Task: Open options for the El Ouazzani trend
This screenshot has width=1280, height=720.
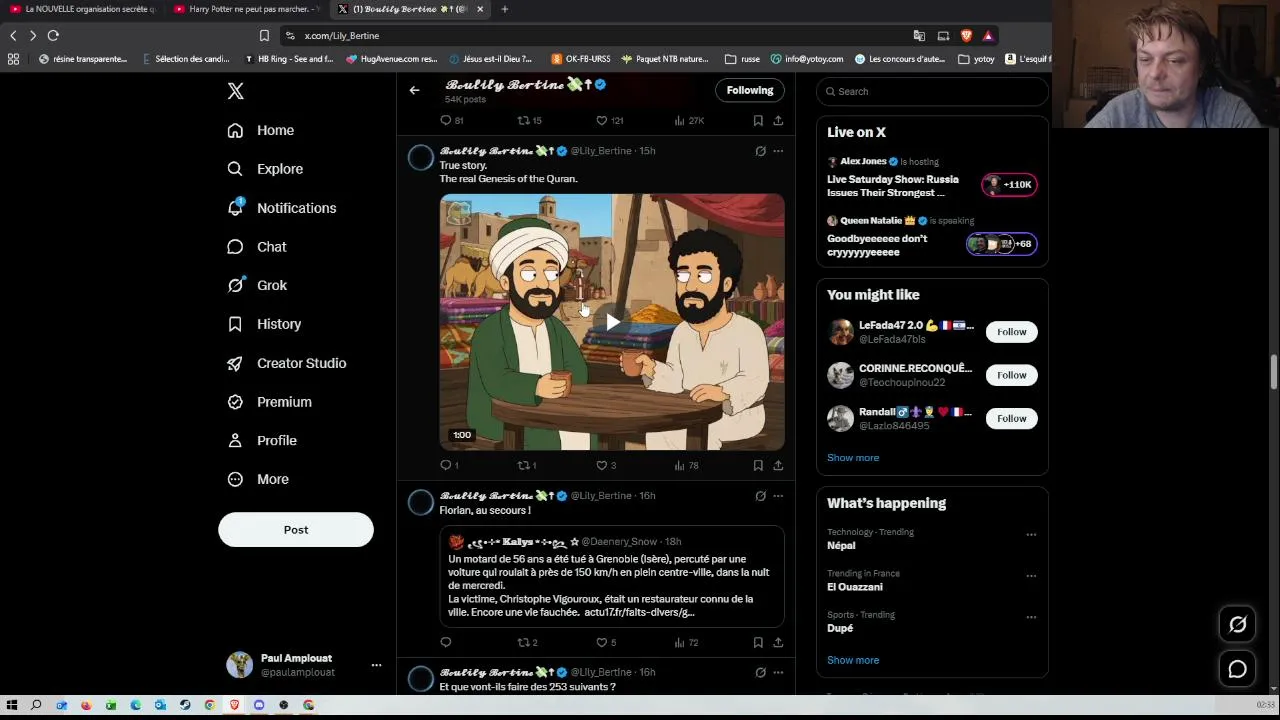Action: point(1031,576)
